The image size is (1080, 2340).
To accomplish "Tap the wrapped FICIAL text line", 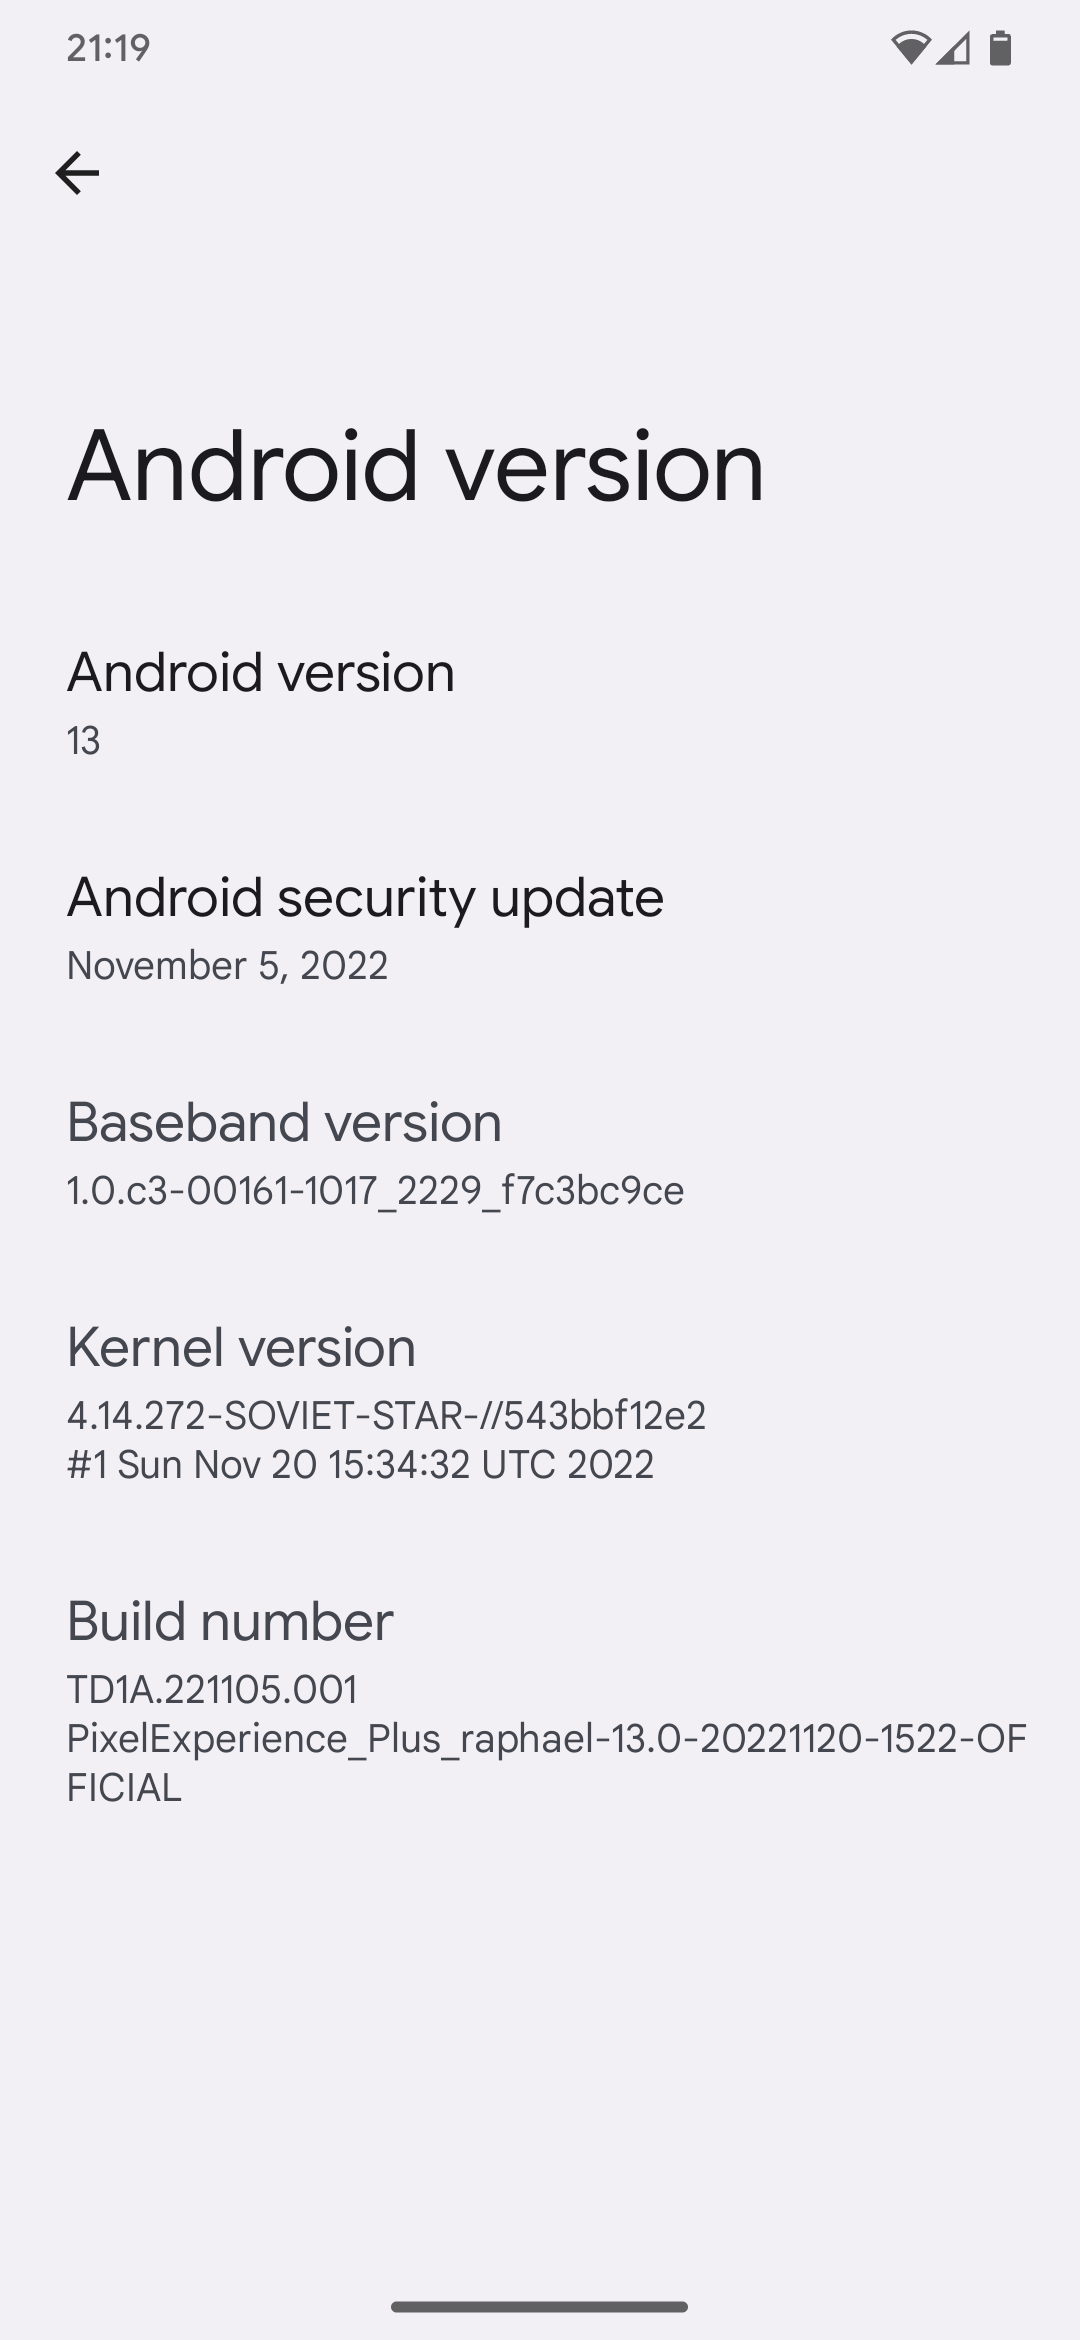I will tap(124, 1788).
